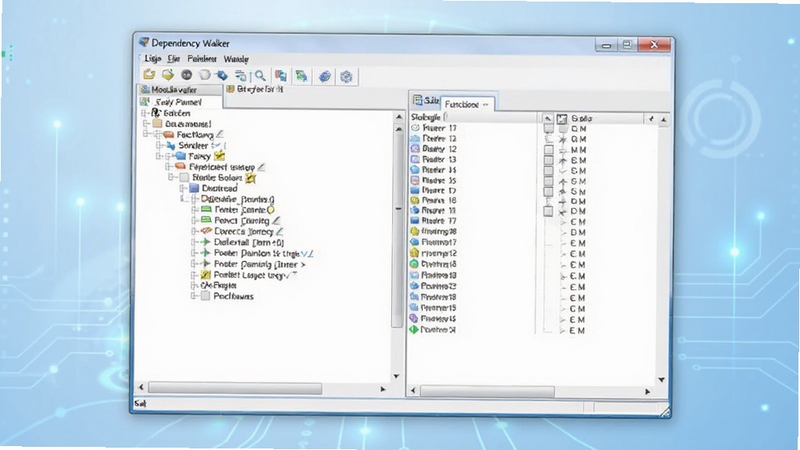
Task: Click the 'Sal' status bar text
Action: pos(140,404)
